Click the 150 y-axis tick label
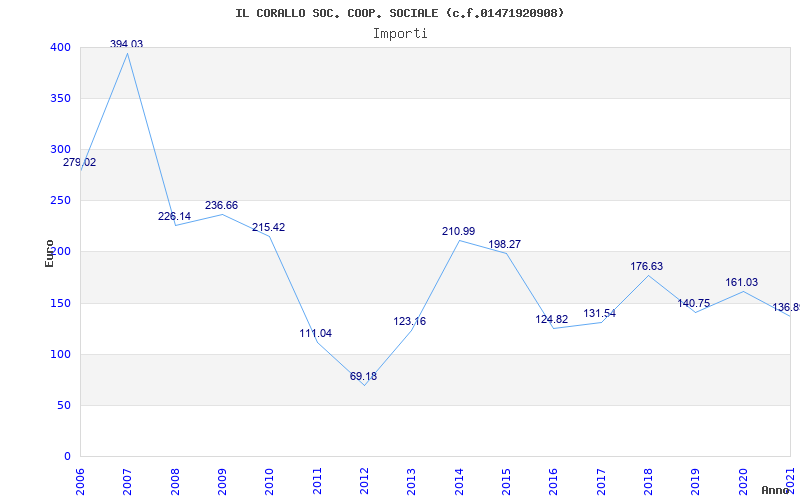The height and width of the screenshot is (500, 800). [x=60, y=304]
